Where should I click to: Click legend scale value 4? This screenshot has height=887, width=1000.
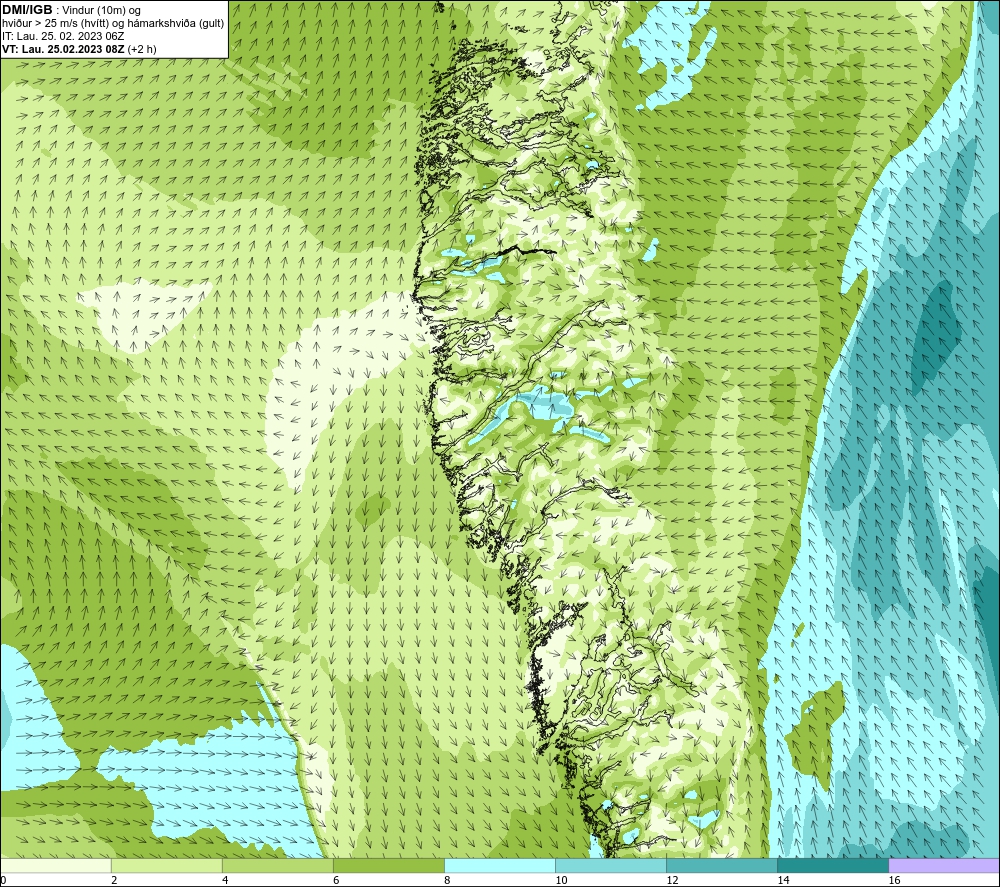225,881
